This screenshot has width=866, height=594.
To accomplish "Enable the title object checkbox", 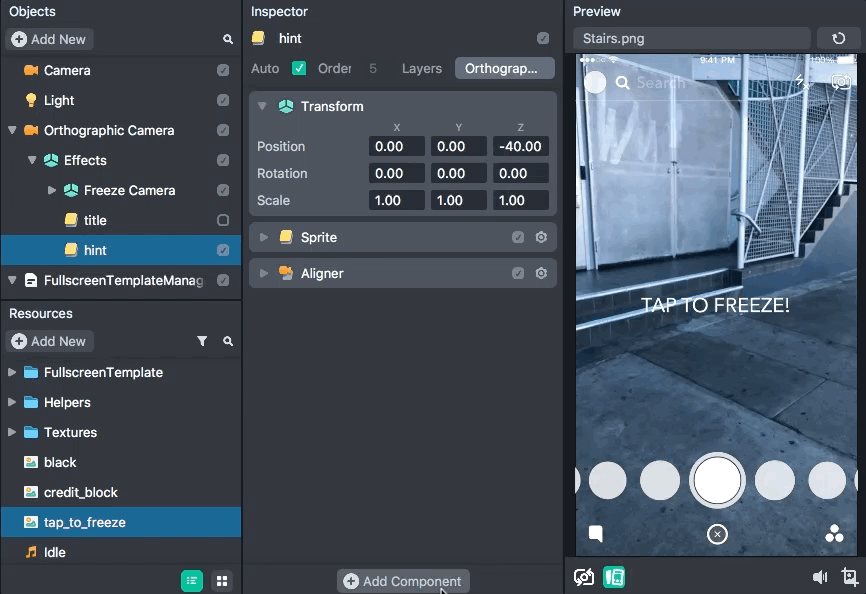I will [x=223, y=220].
